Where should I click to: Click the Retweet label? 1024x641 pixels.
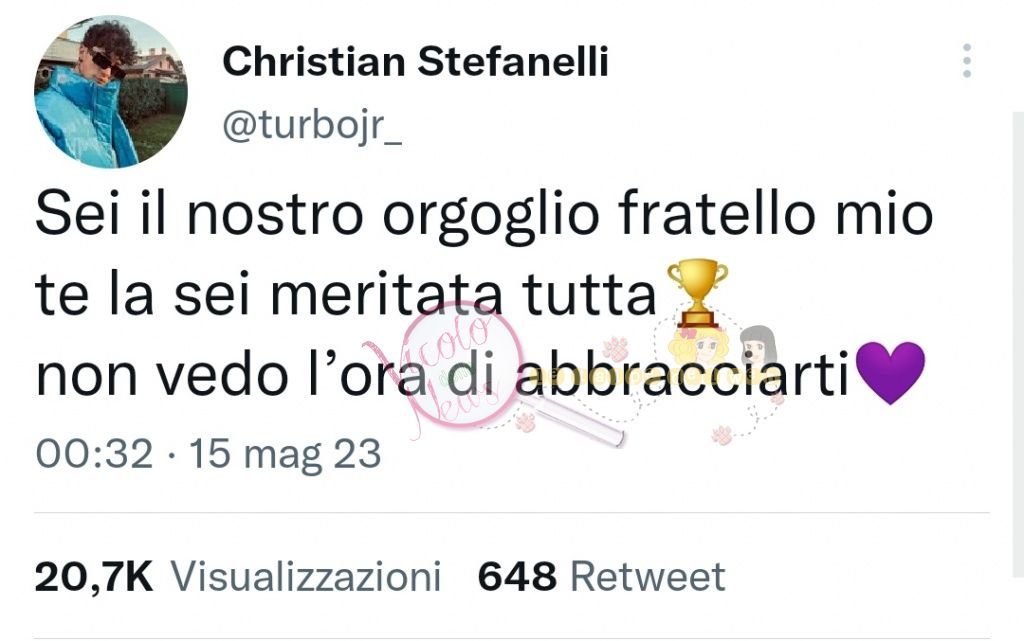tap(648, 577)
